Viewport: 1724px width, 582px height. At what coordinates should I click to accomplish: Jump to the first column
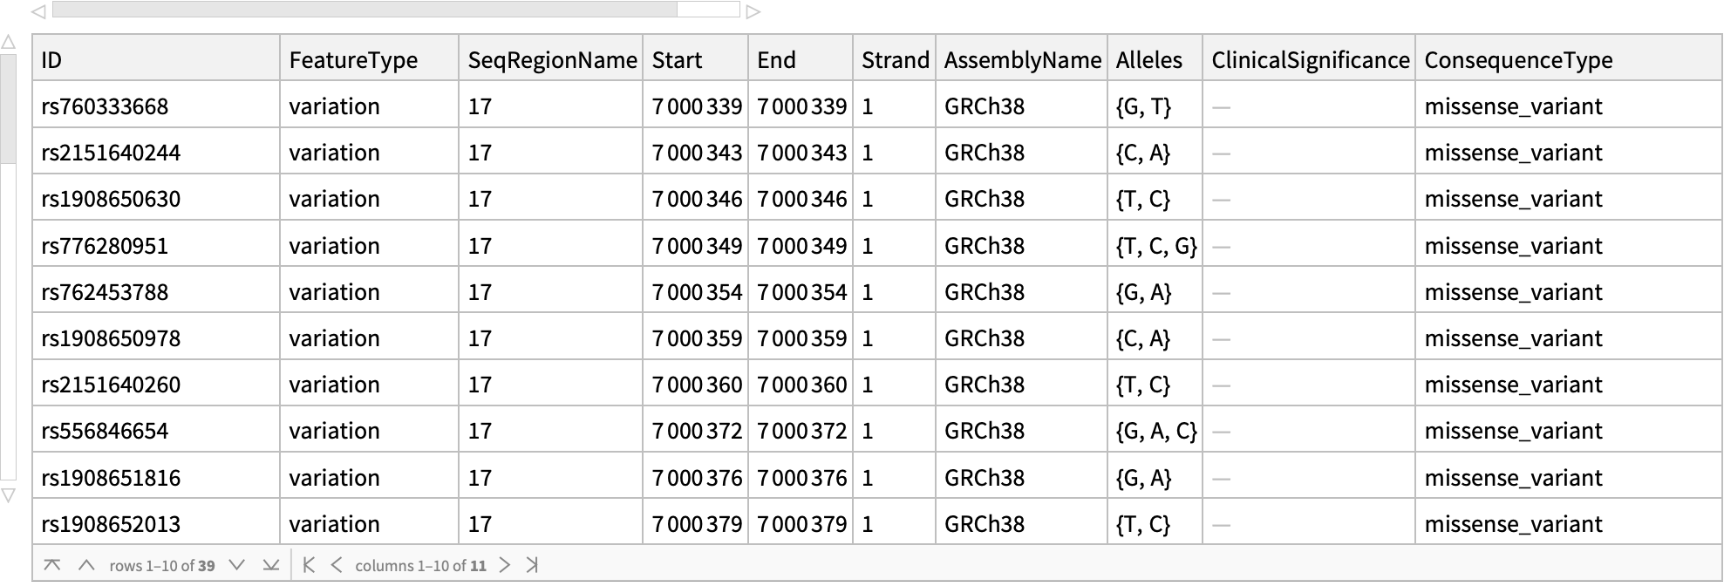(x=309, y=565)
